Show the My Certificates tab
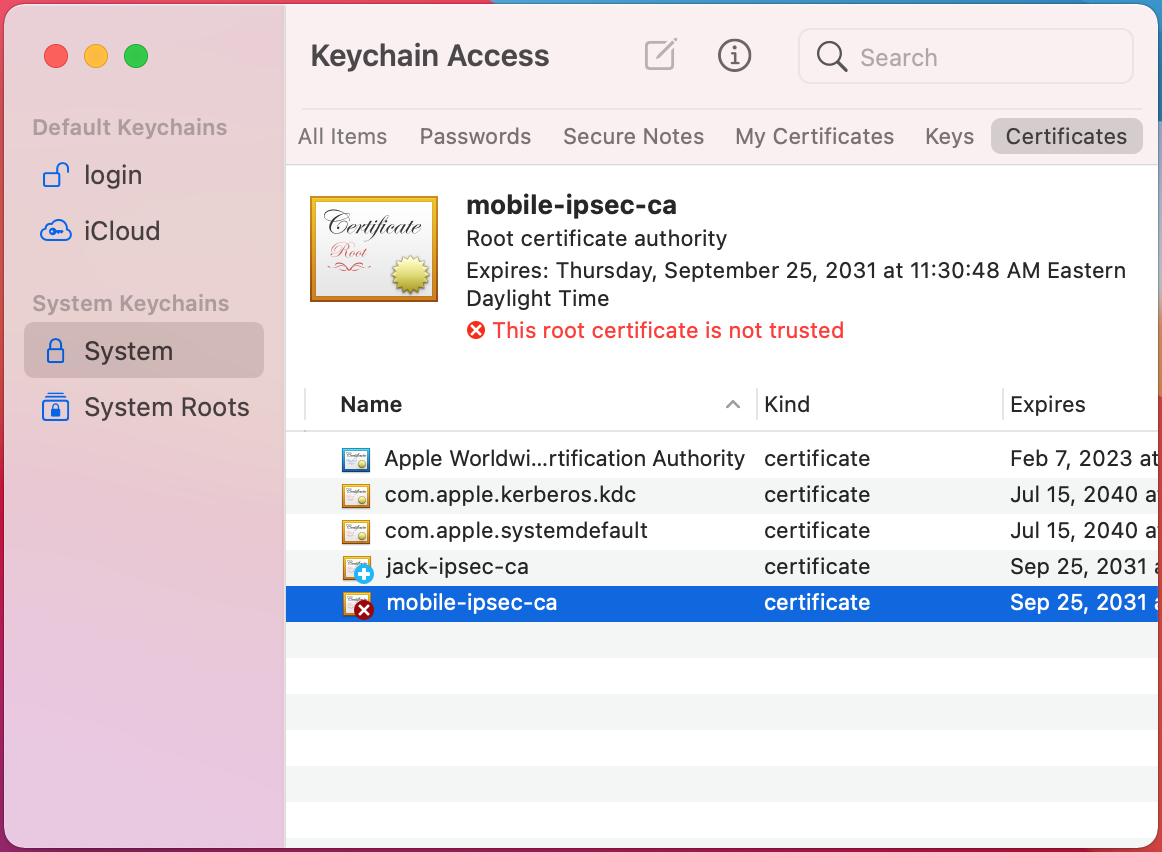 click(x=814, y=137)
